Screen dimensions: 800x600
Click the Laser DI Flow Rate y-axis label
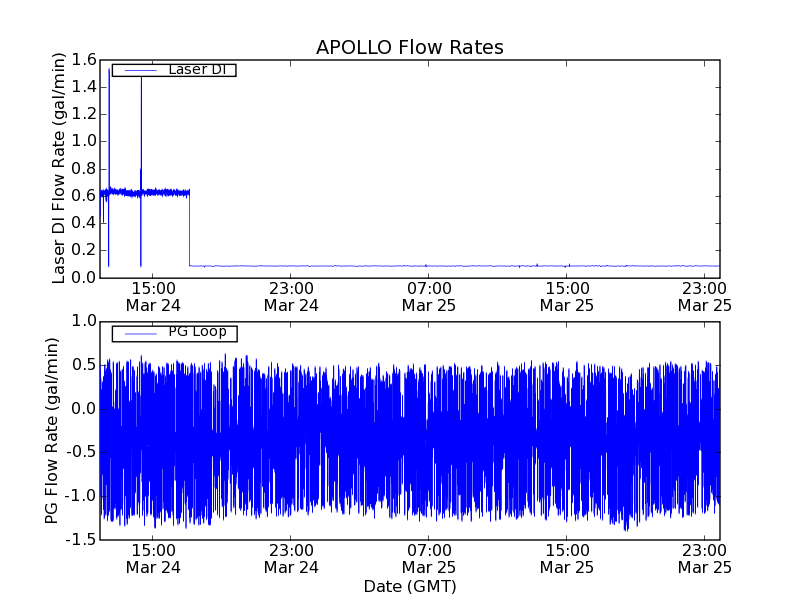(59, 168)
